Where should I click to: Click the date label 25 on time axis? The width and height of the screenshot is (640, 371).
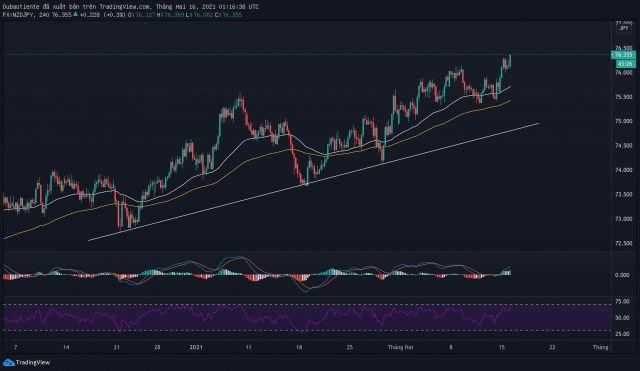(x=350, y=347)
